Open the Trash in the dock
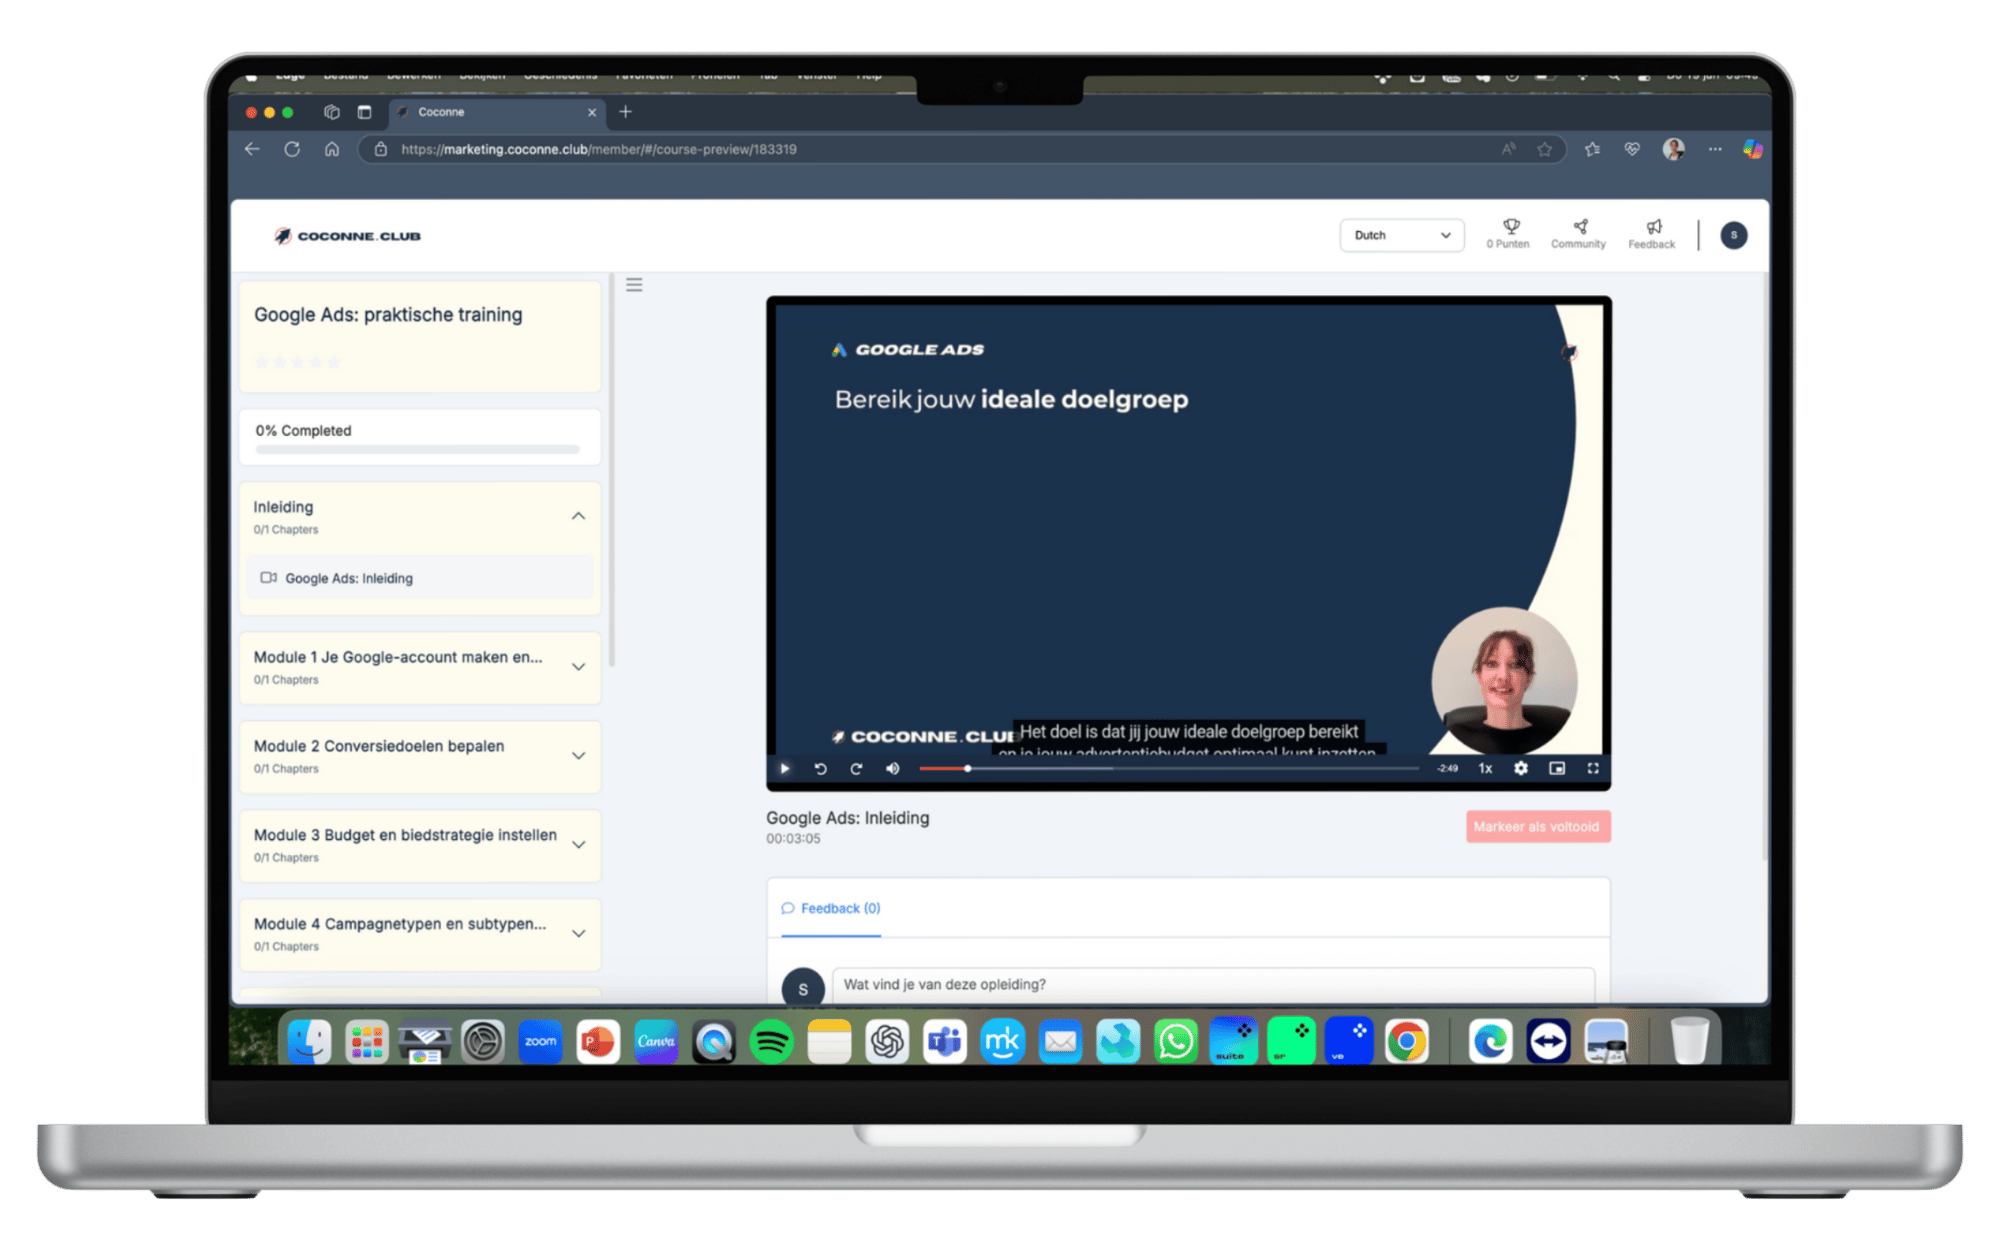Image resolution: width=2000 pixels, height=1250 pixels. tap(1689, 1041)
